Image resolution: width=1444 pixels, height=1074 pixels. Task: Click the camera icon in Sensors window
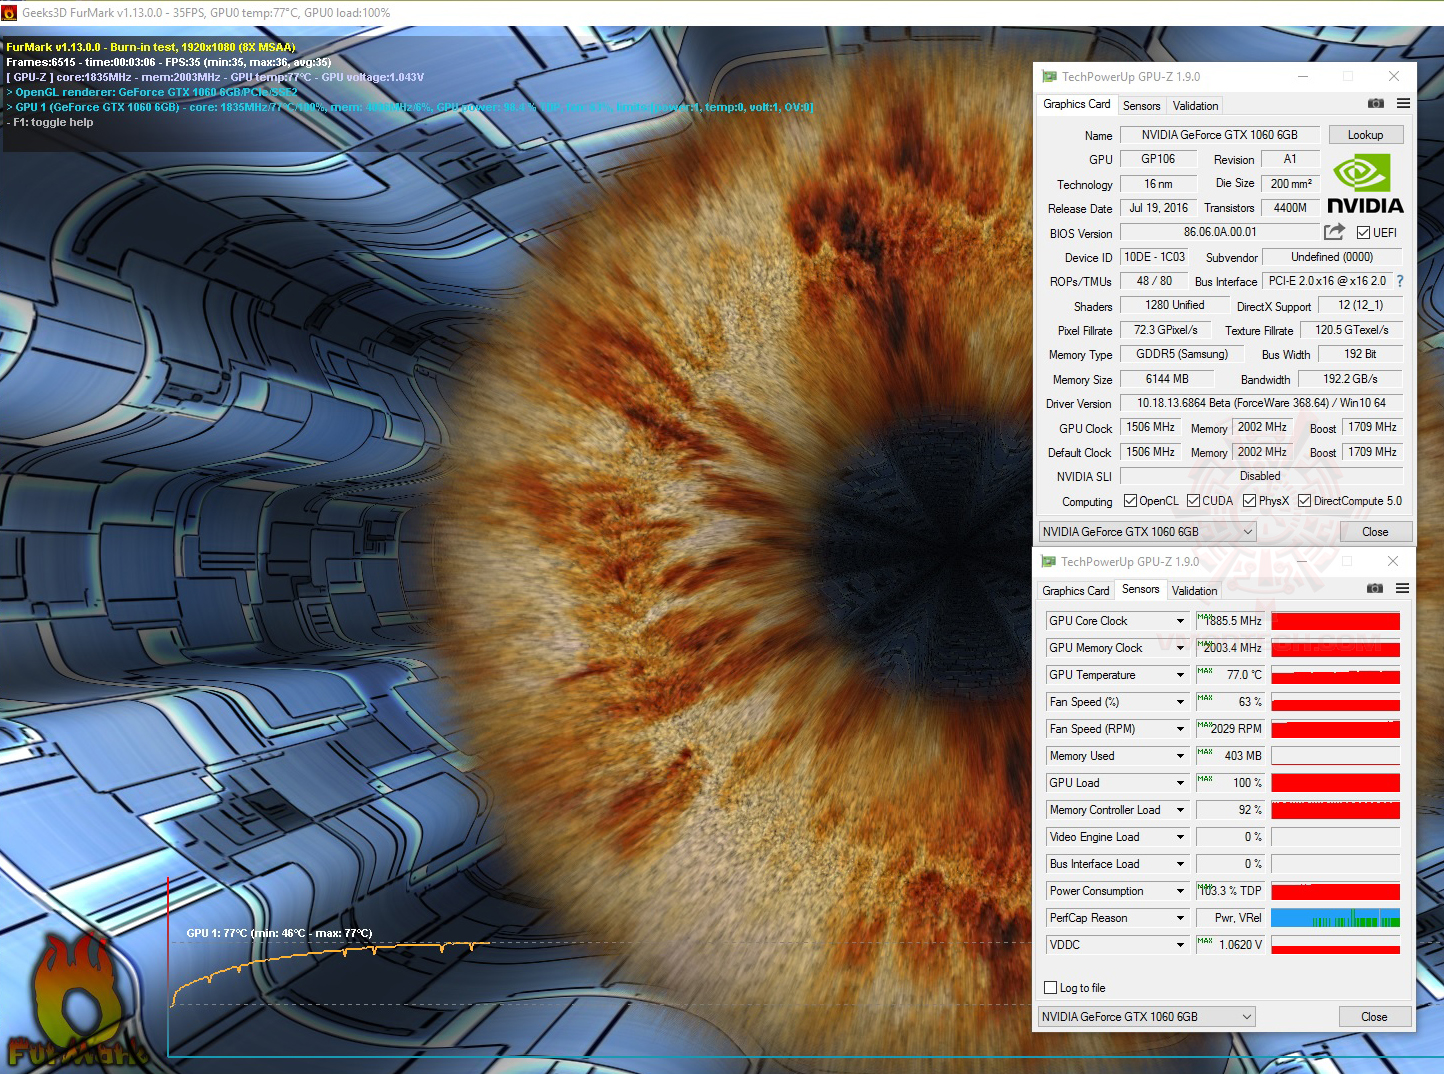[x=1375, y=589]
